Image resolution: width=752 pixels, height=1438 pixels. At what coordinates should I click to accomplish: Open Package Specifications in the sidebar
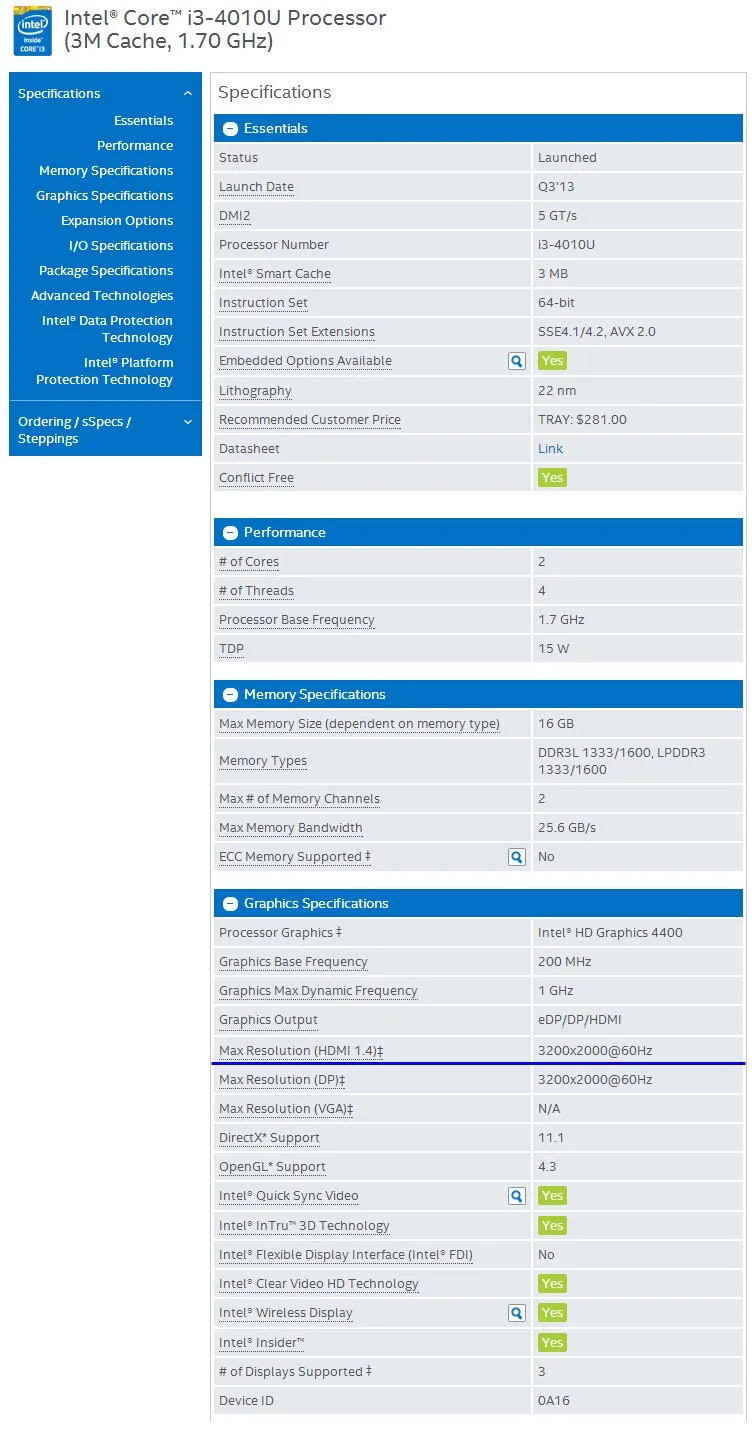pyautogui.click(x=106, y=271)
